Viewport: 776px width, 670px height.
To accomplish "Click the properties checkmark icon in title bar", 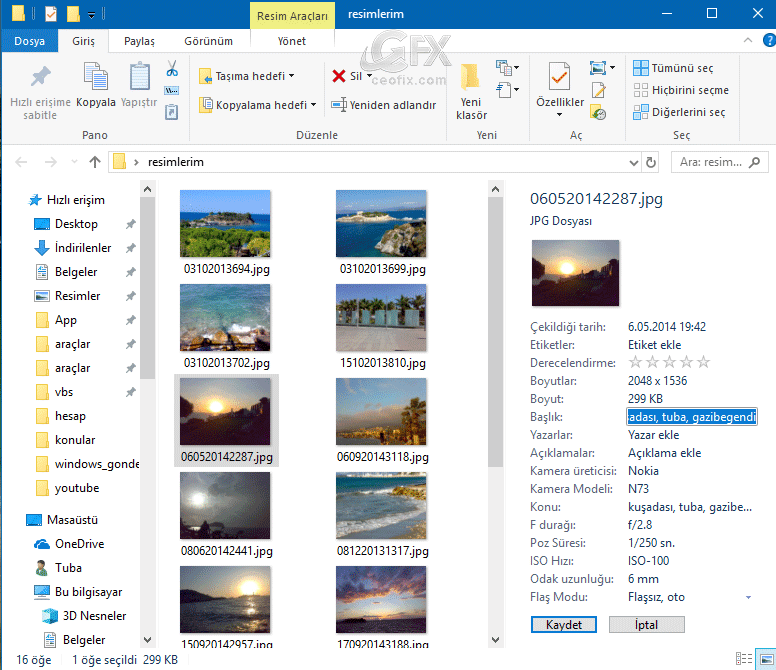I will 51,14.
